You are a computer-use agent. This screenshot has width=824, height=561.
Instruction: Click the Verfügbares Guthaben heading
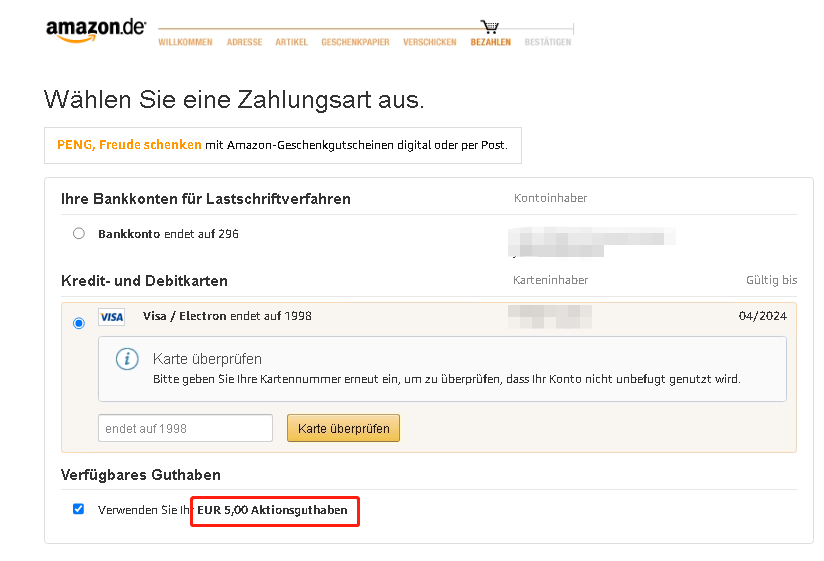[141, 475]
